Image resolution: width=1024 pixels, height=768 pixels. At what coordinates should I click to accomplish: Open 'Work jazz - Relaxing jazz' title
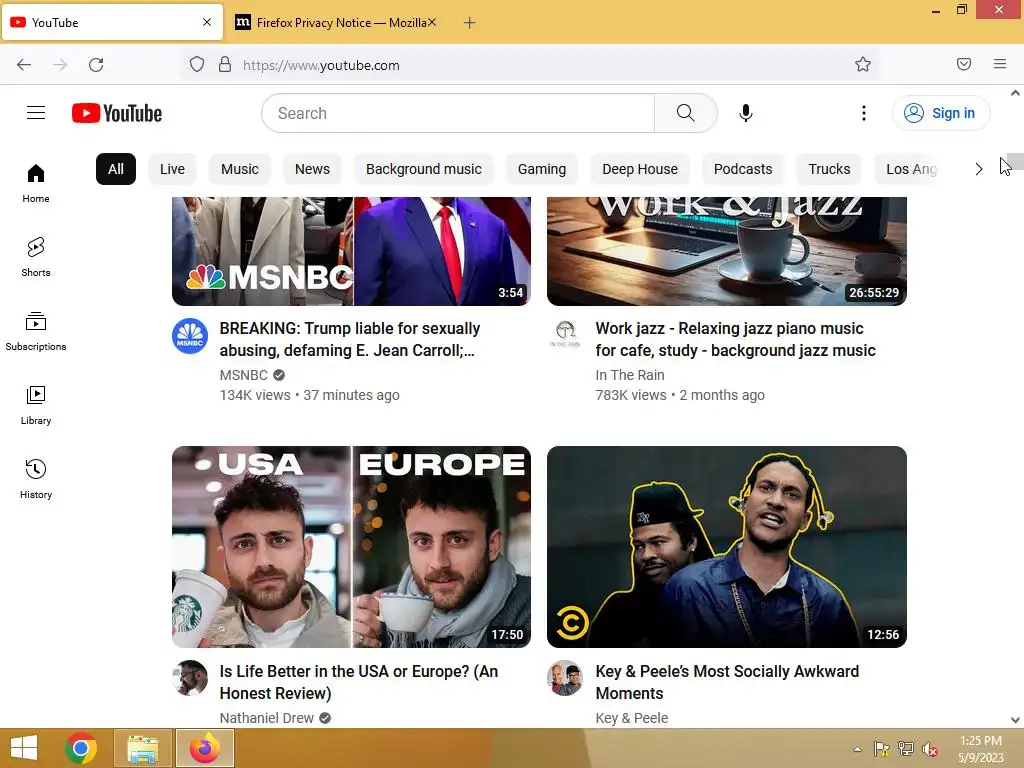(735, 340)
